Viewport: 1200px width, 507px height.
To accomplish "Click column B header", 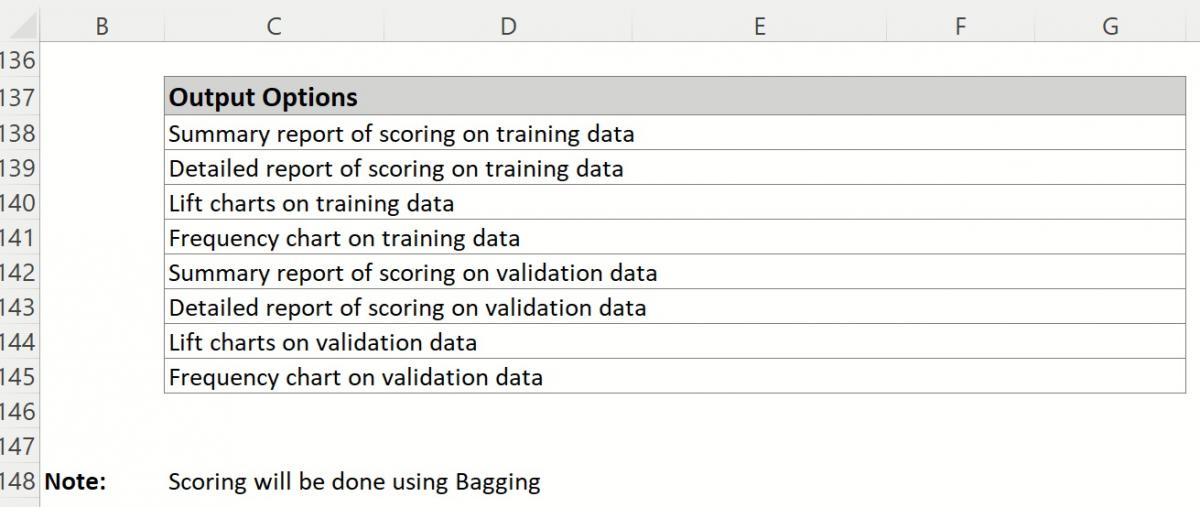I will tap(101, 27).
